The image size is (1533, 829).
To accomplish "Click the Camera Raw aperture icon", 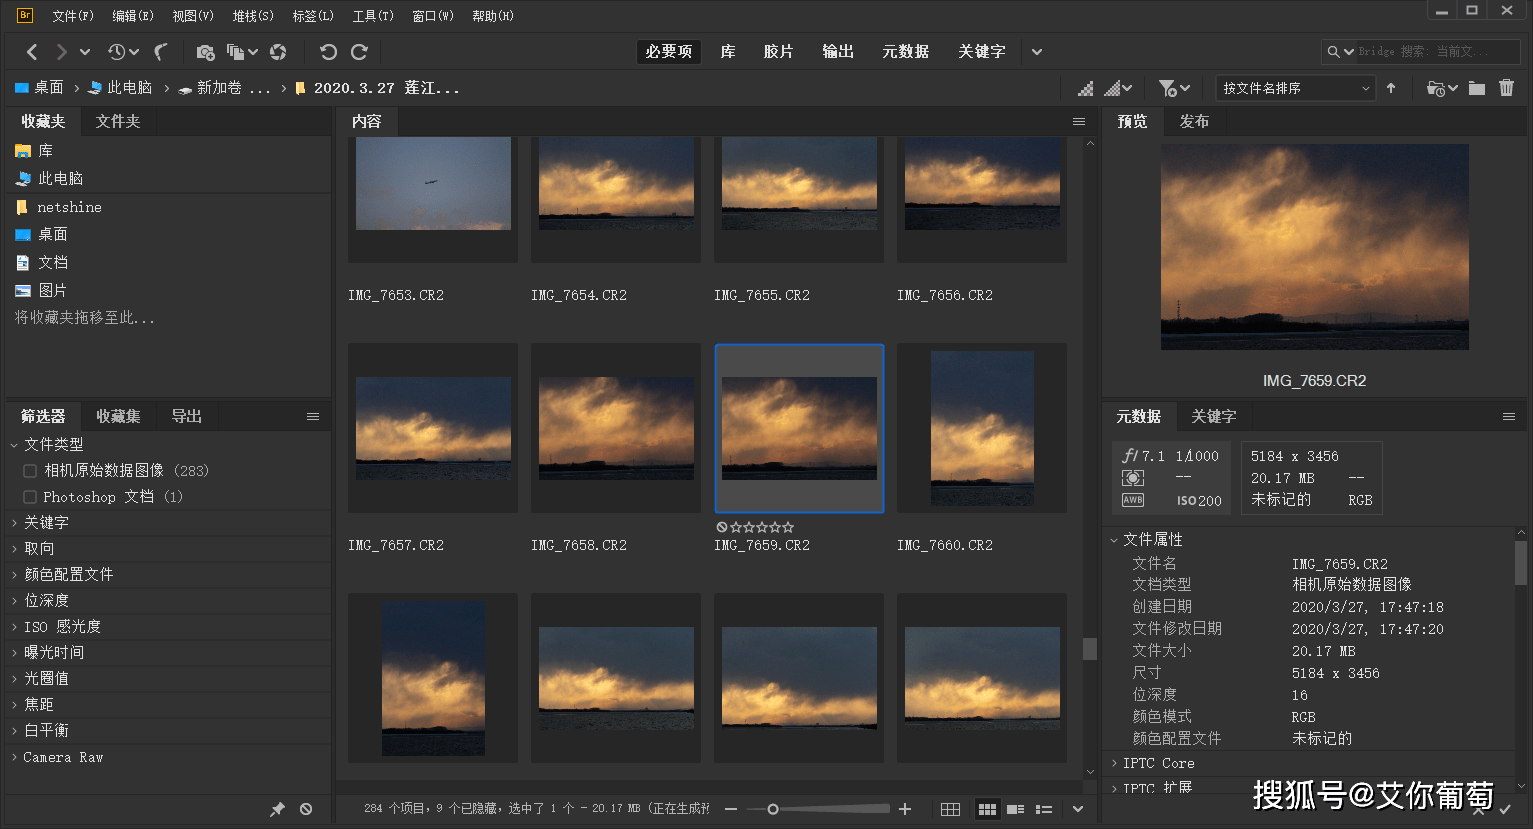I will pyautogui.click(x=277, y=51).
